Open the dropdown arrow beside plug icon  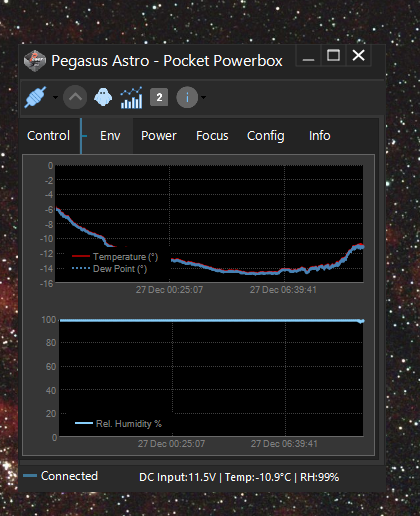tap(55, 97)
